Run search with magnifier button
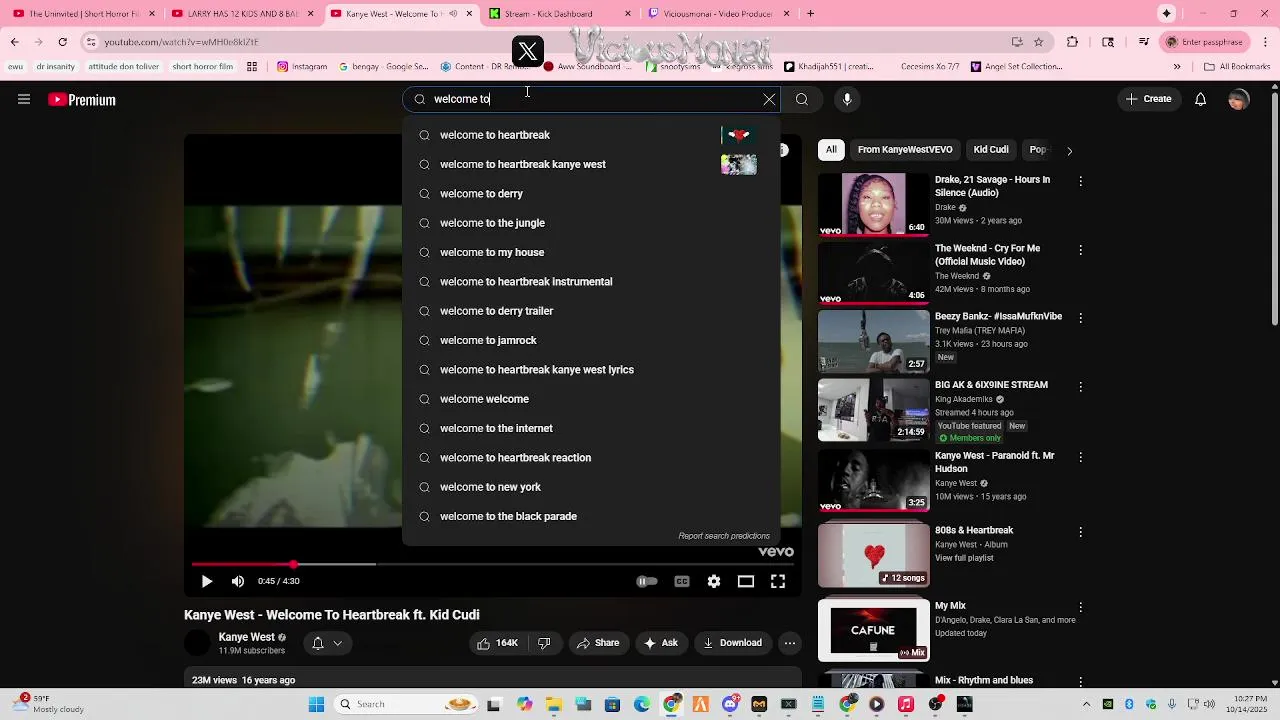 point(802,99)
